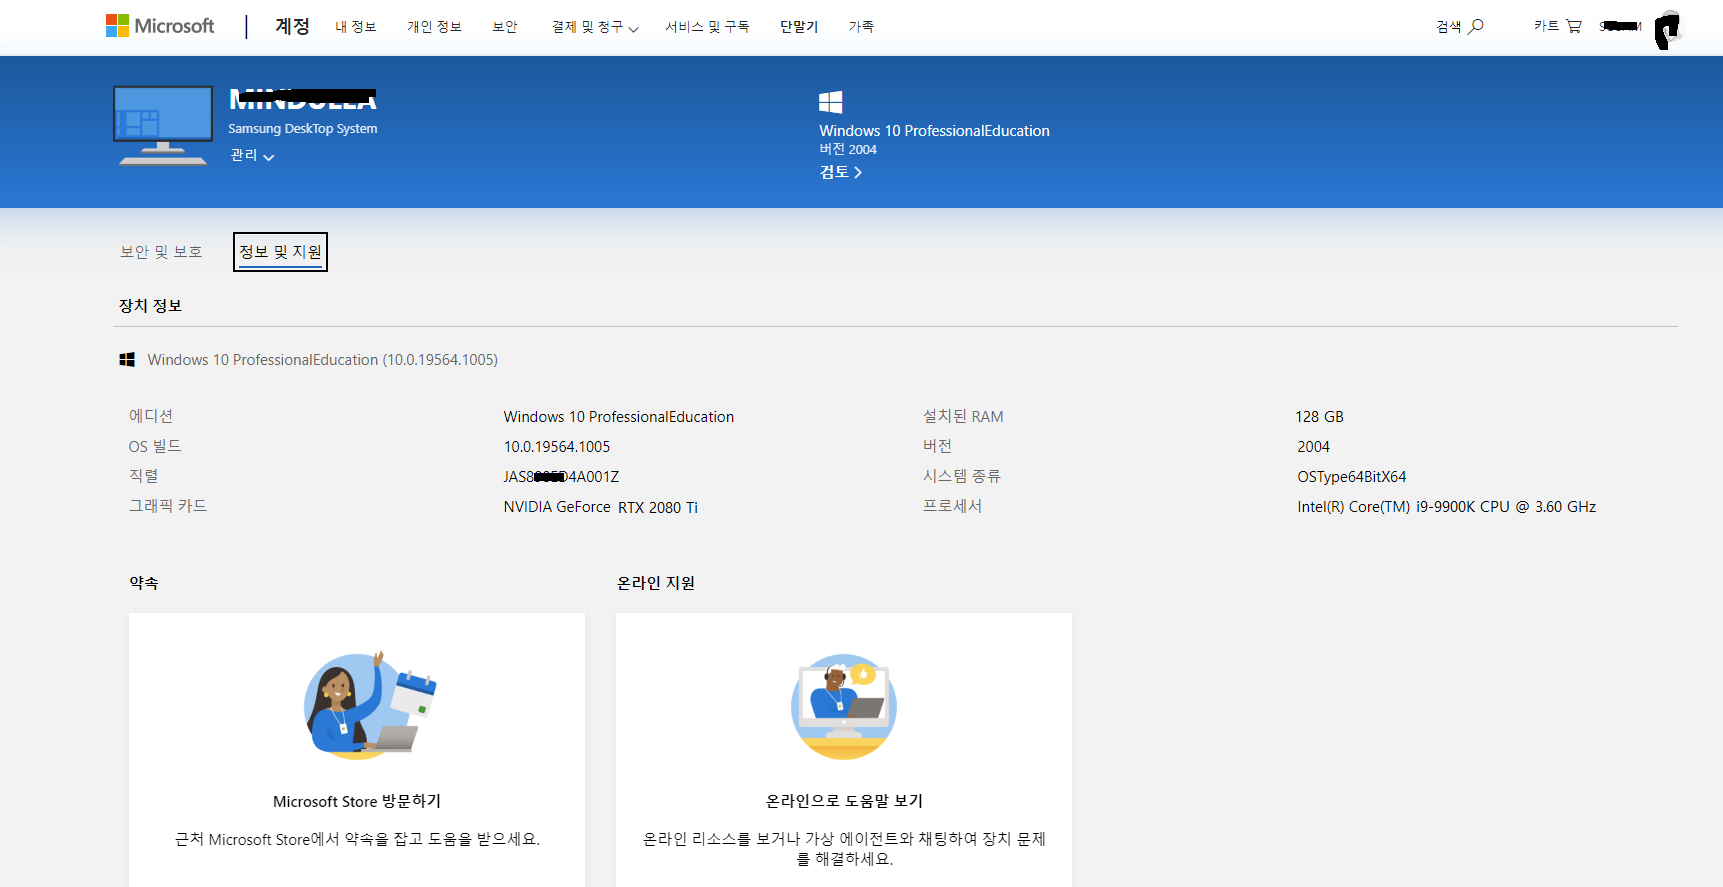The image size is (1723, 887).
Task: Click the account profile avatar
Action: tap(1668, 29)
